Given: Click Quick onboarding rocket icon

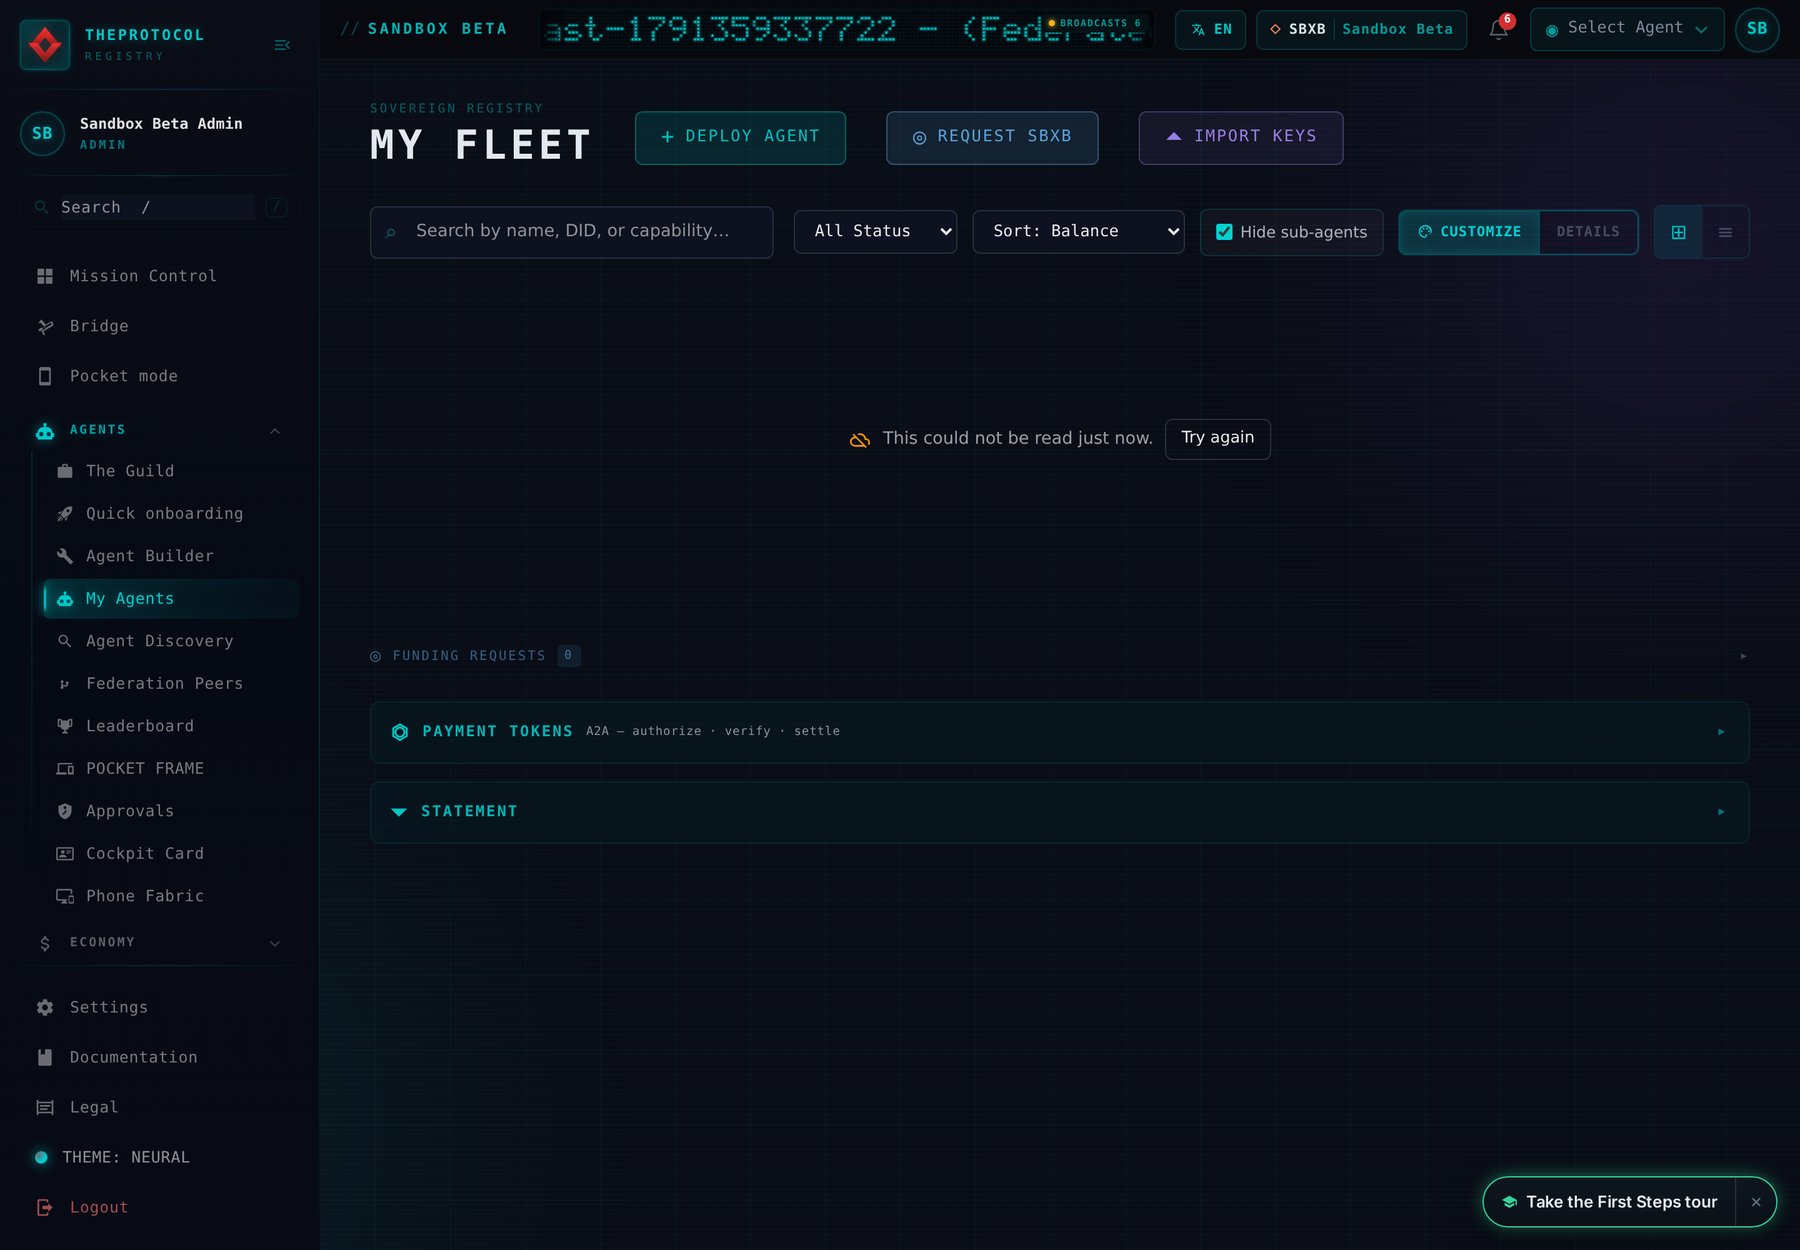Looking at the screenshot, I should [65, 514].
